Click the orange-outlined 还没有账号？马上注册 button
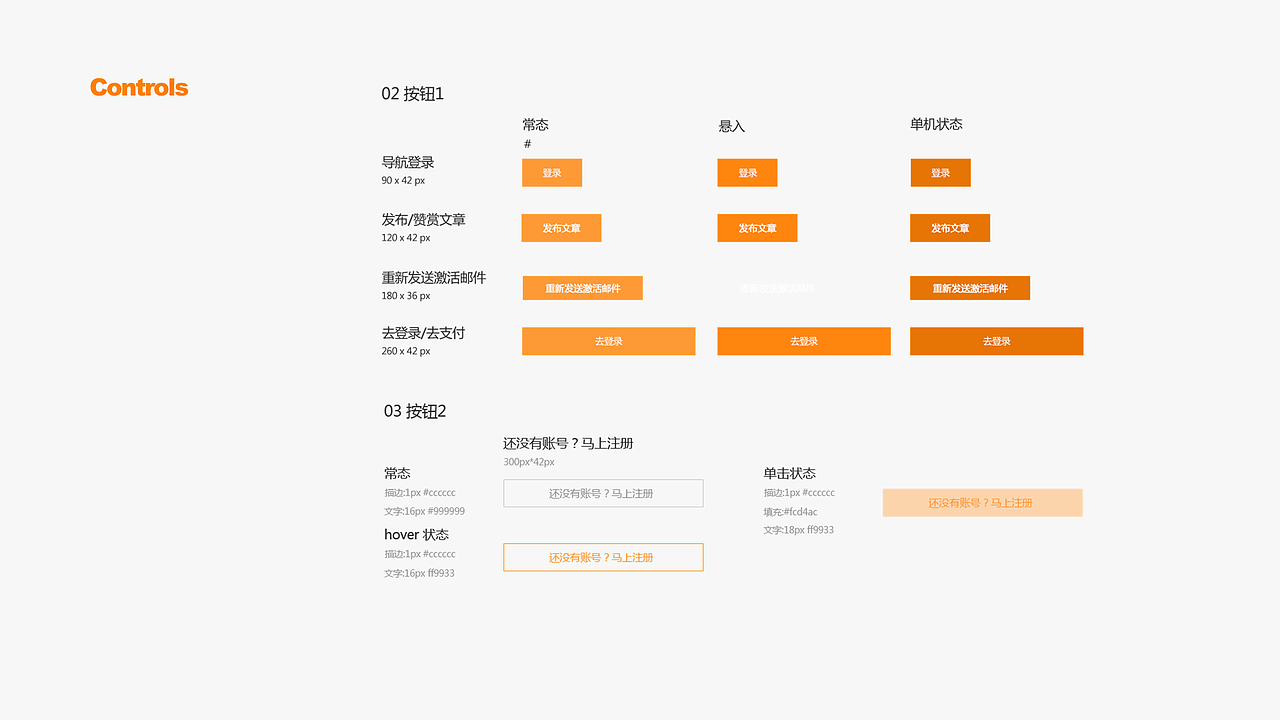 (x=603, y=557)
